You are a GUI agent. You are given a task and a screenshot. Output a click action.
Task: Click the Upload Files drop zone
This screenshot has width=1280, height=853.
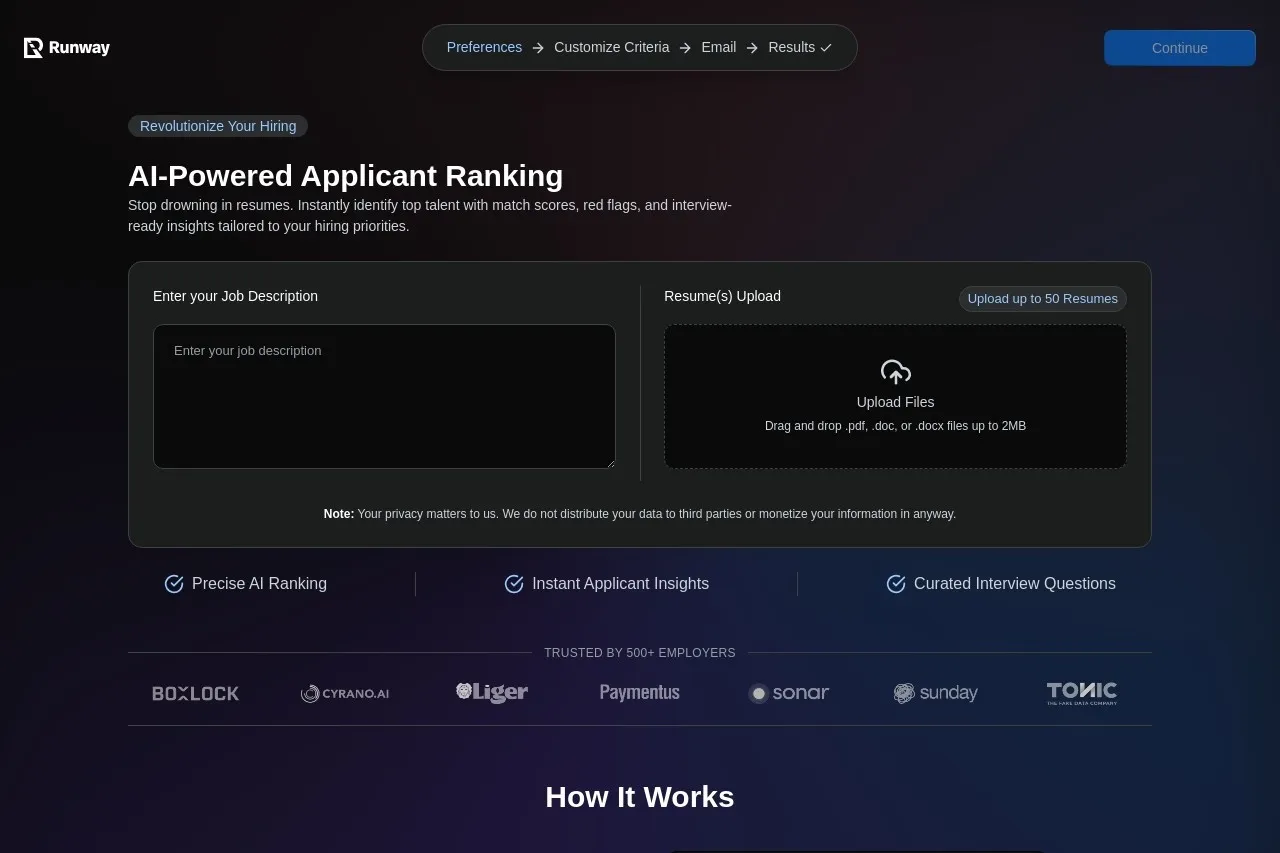point(896,396)
